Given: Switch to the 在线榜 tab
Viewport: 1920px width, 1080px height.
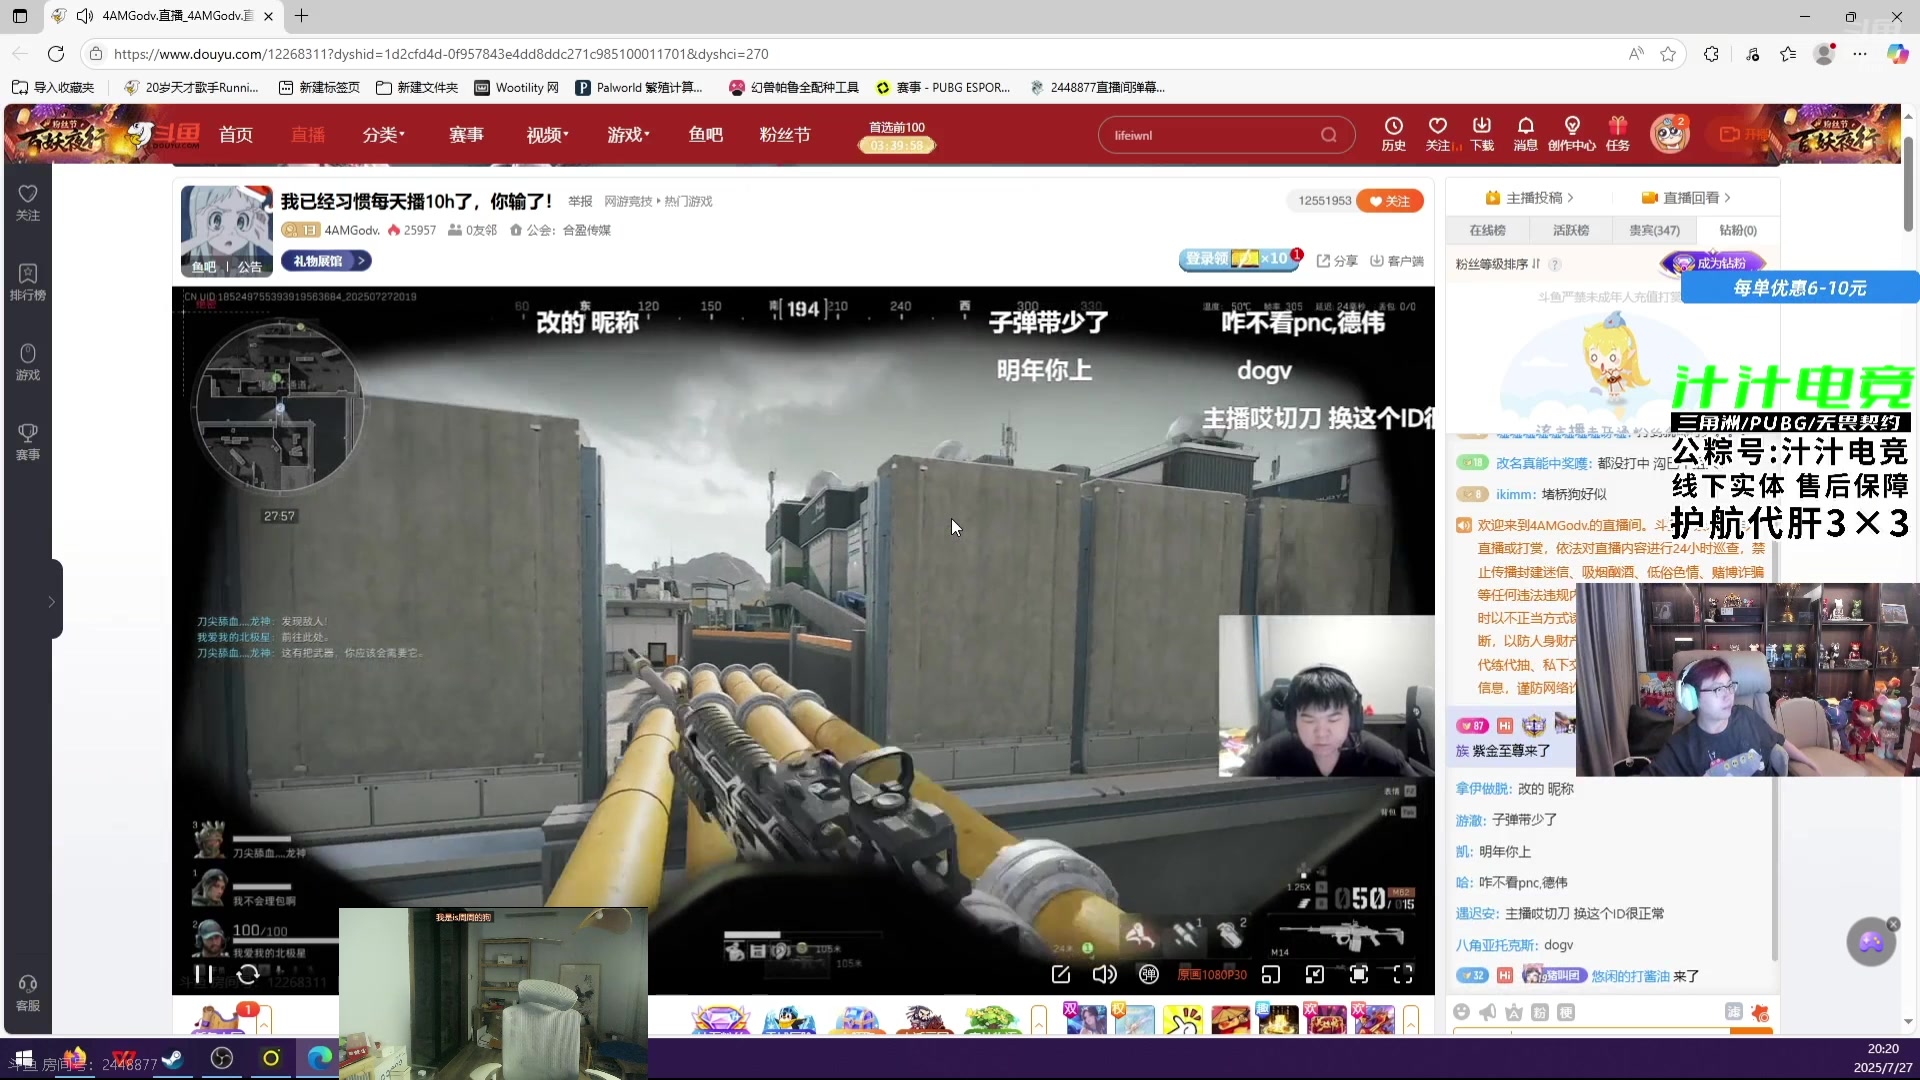Looking at the screenshot, I should tap(1487, 230).
